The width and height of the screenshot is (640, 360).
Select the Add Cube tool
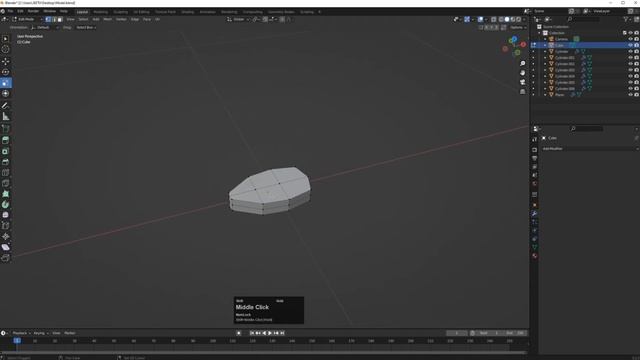point(6,129)
